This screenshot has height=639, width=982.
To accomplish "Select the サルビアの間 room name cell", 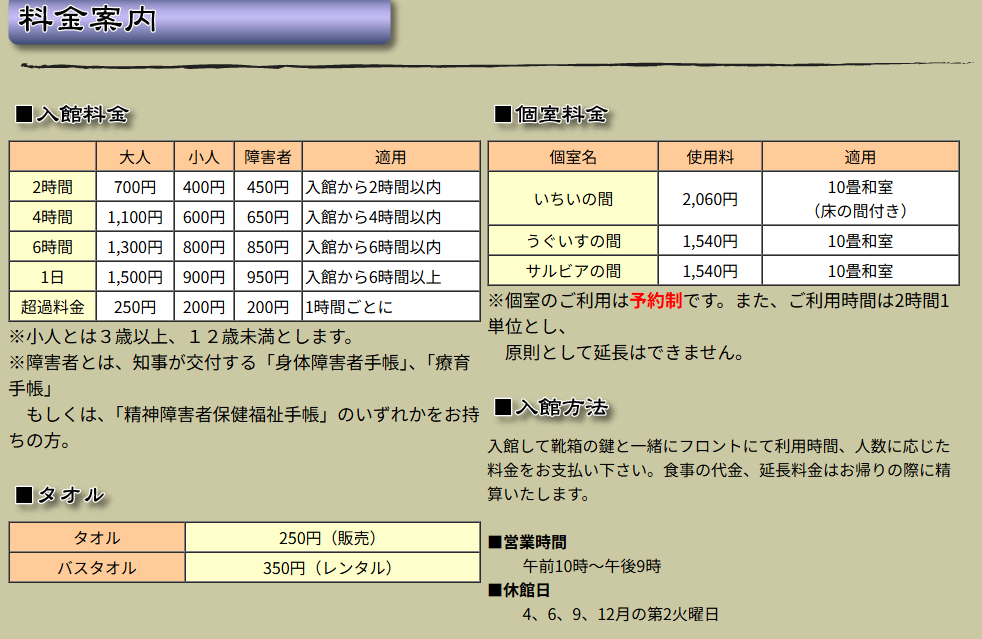I will pyautogui.click(x=573, y=271).
